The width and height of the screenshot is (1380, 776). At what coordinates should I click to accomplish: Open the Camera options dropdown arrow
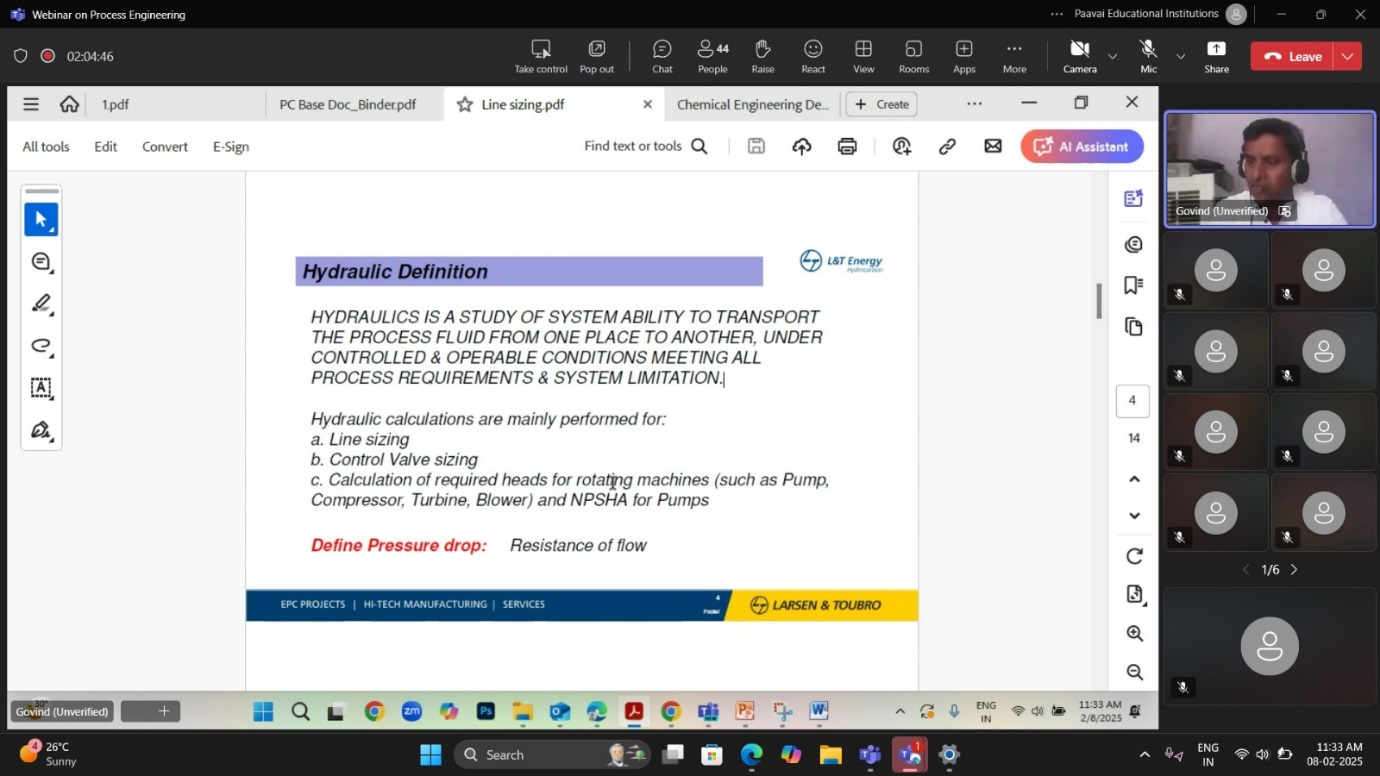click(x=1112, y=56)
